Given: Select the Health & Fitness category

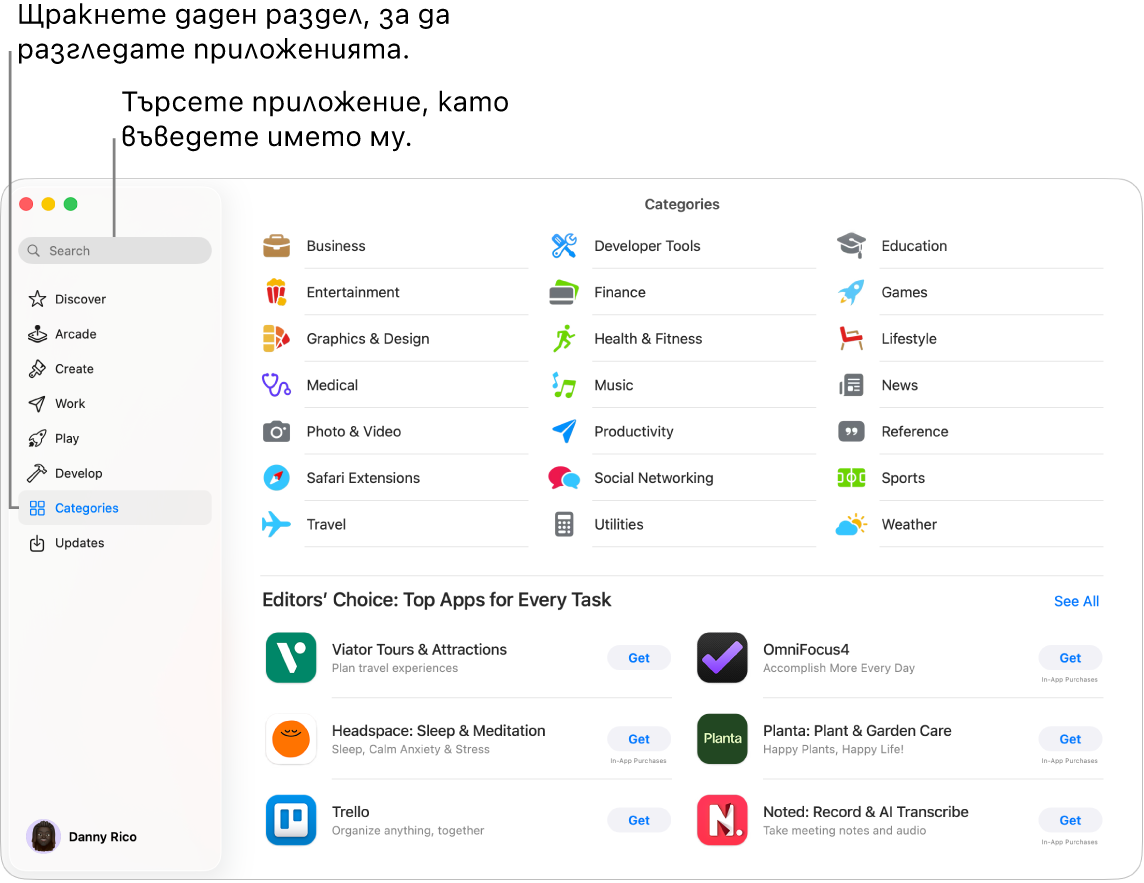Looking at the screenshot, I should point(648,339).
